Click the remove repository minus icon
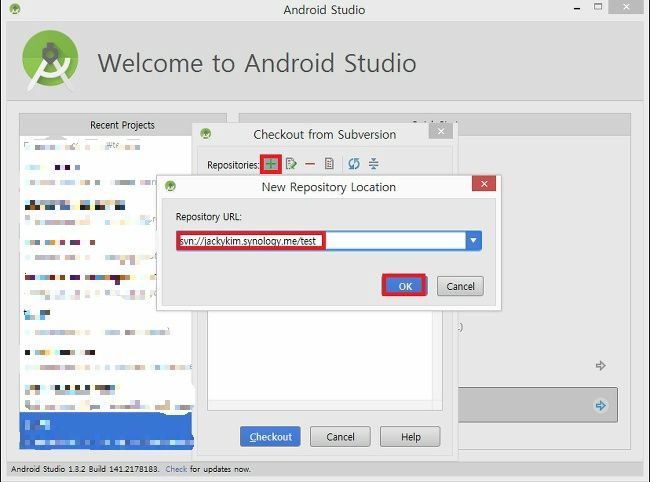 (x=310, y=164)
